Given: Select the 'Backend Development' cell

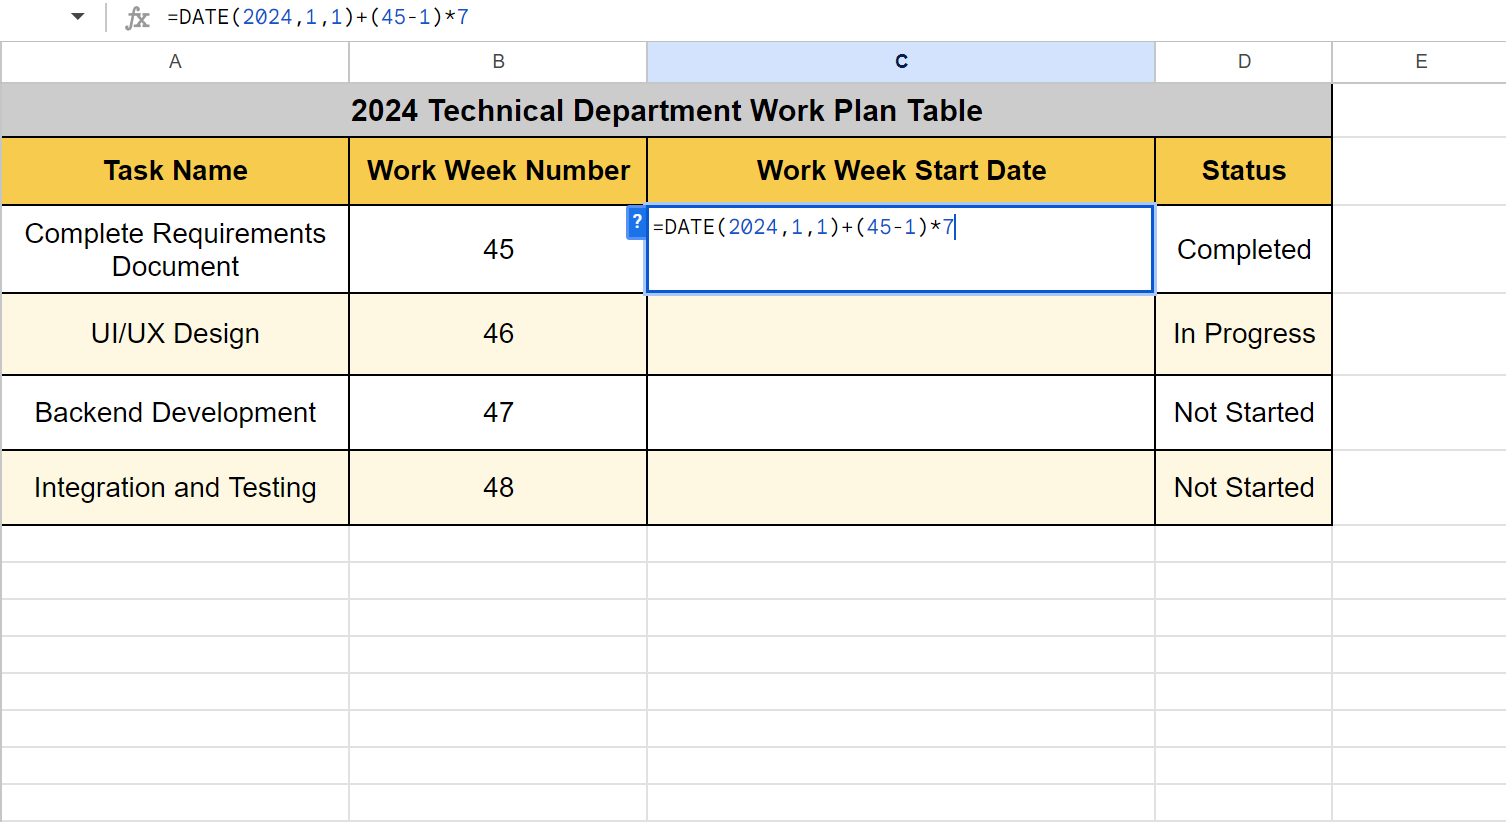Looking at the screenshot, I should (x=175, y=413).
